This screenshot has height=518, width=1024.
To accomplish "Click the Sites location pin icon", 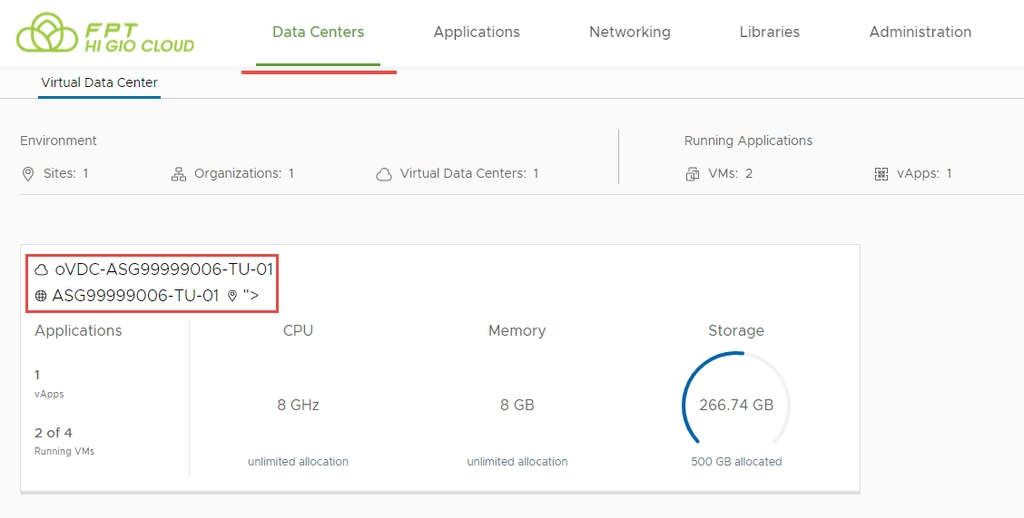I will (x=28, y=174).
